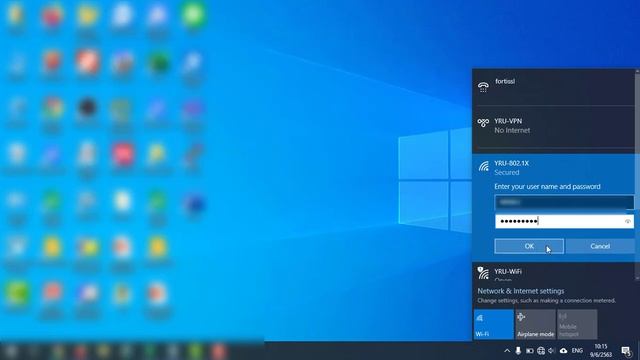This screenshot has height=360, width=640.
Task: Select the YRU-WiFi network name
Action: click(508, 271)
